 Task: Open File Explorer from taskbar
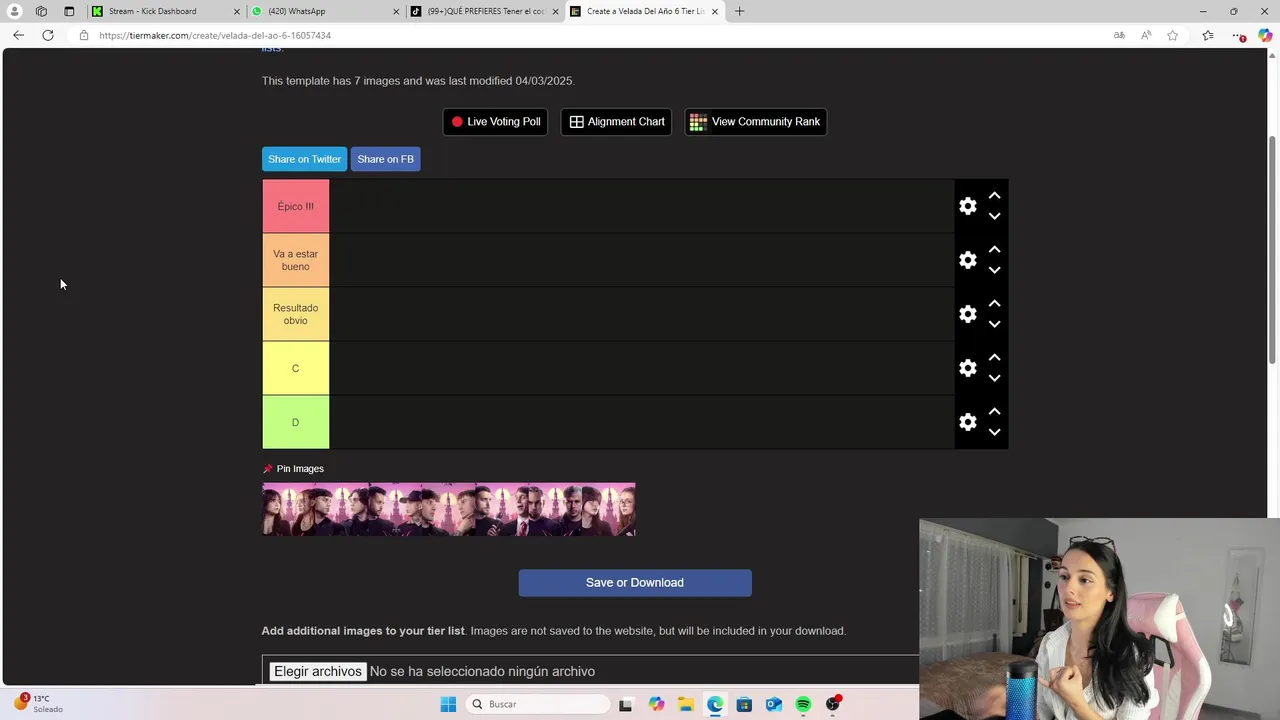tap(685, 704)
